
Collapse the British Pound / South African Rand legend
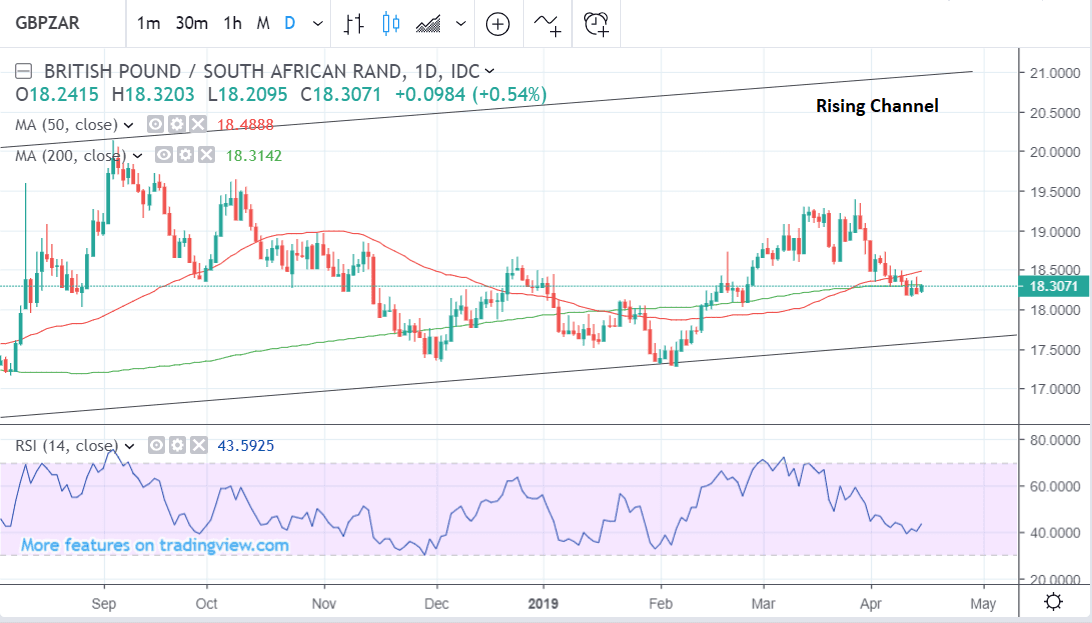point(24,71)
